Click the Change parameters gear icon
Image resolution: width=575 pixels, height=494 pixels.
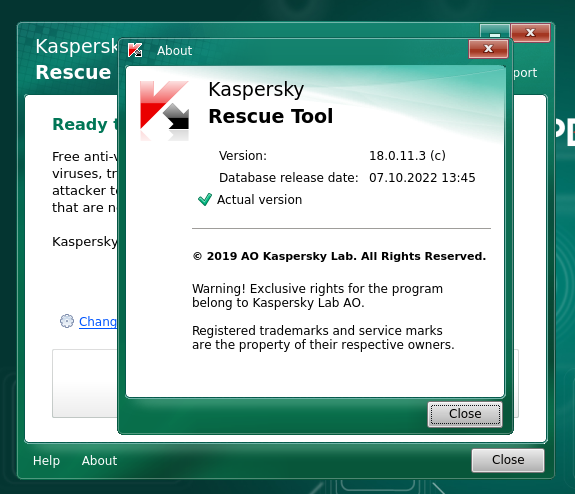(x=67, y=321)
